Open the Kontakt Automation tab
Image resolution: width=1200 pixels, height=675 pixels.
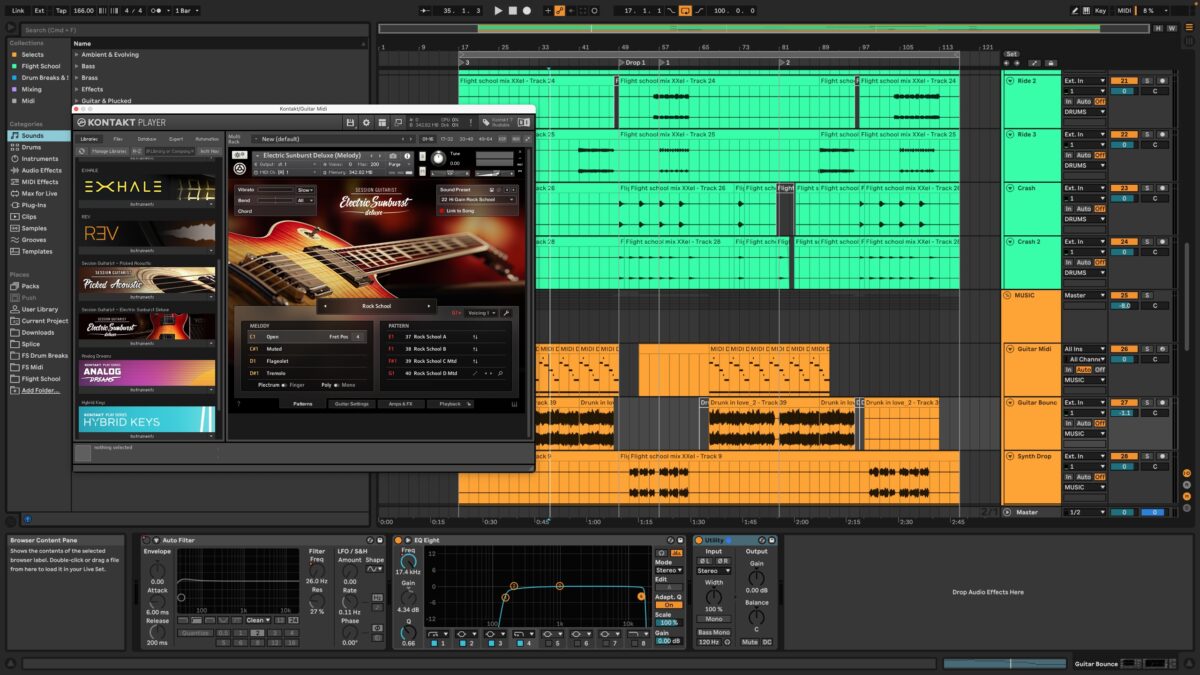tap(207, 139)
